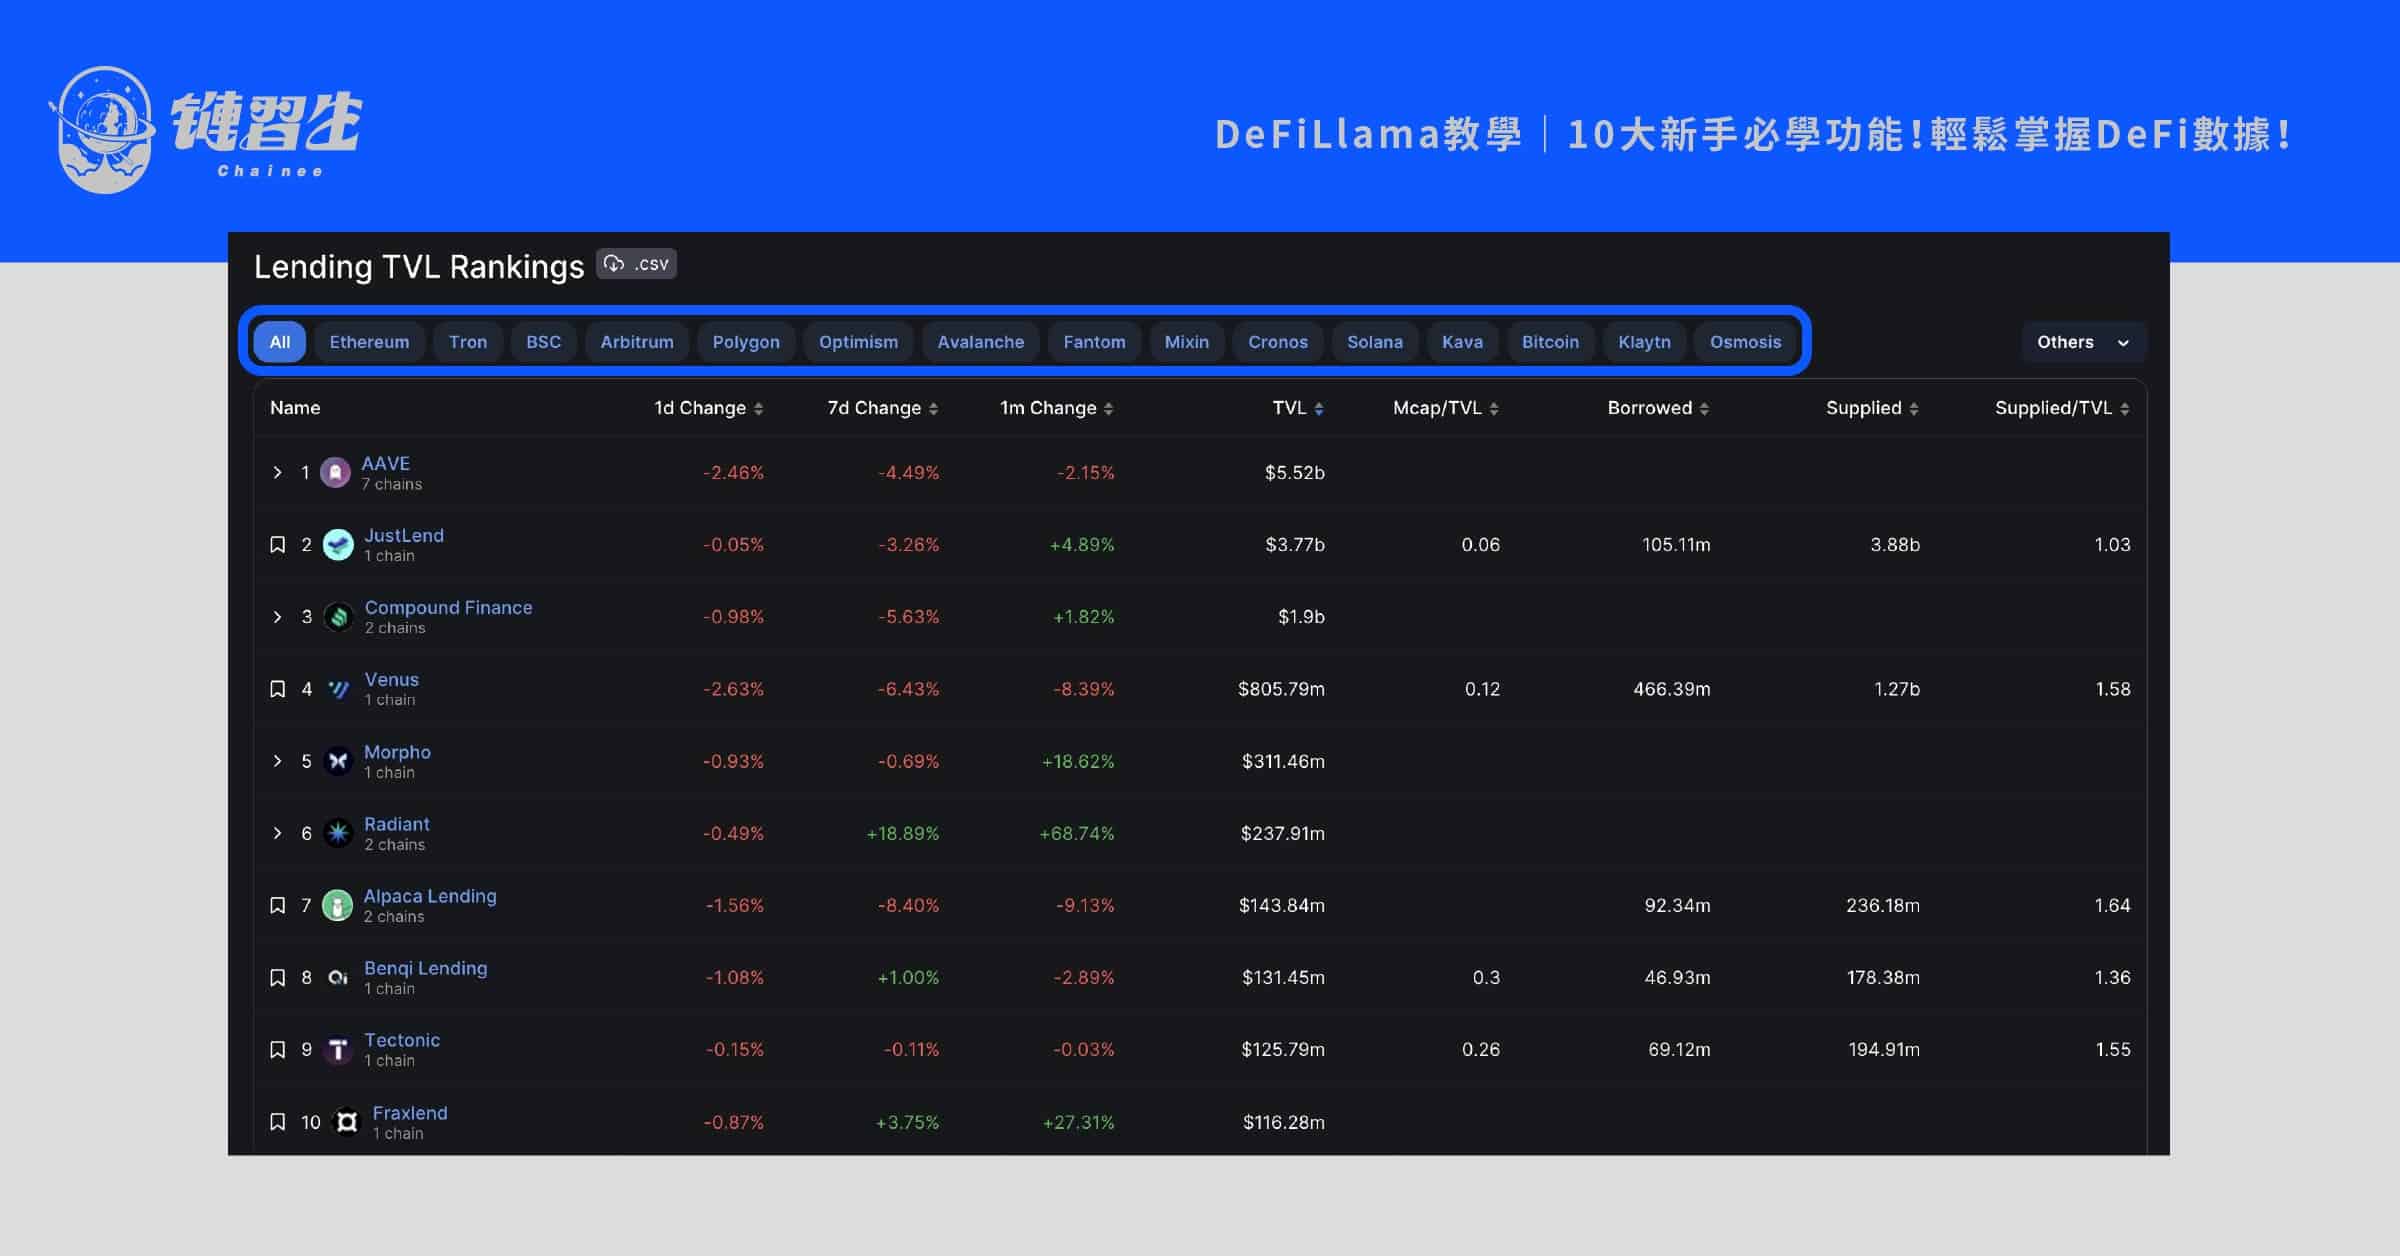
Task: Filter rankings by Osmosis chain
Action: (1745, 342)
